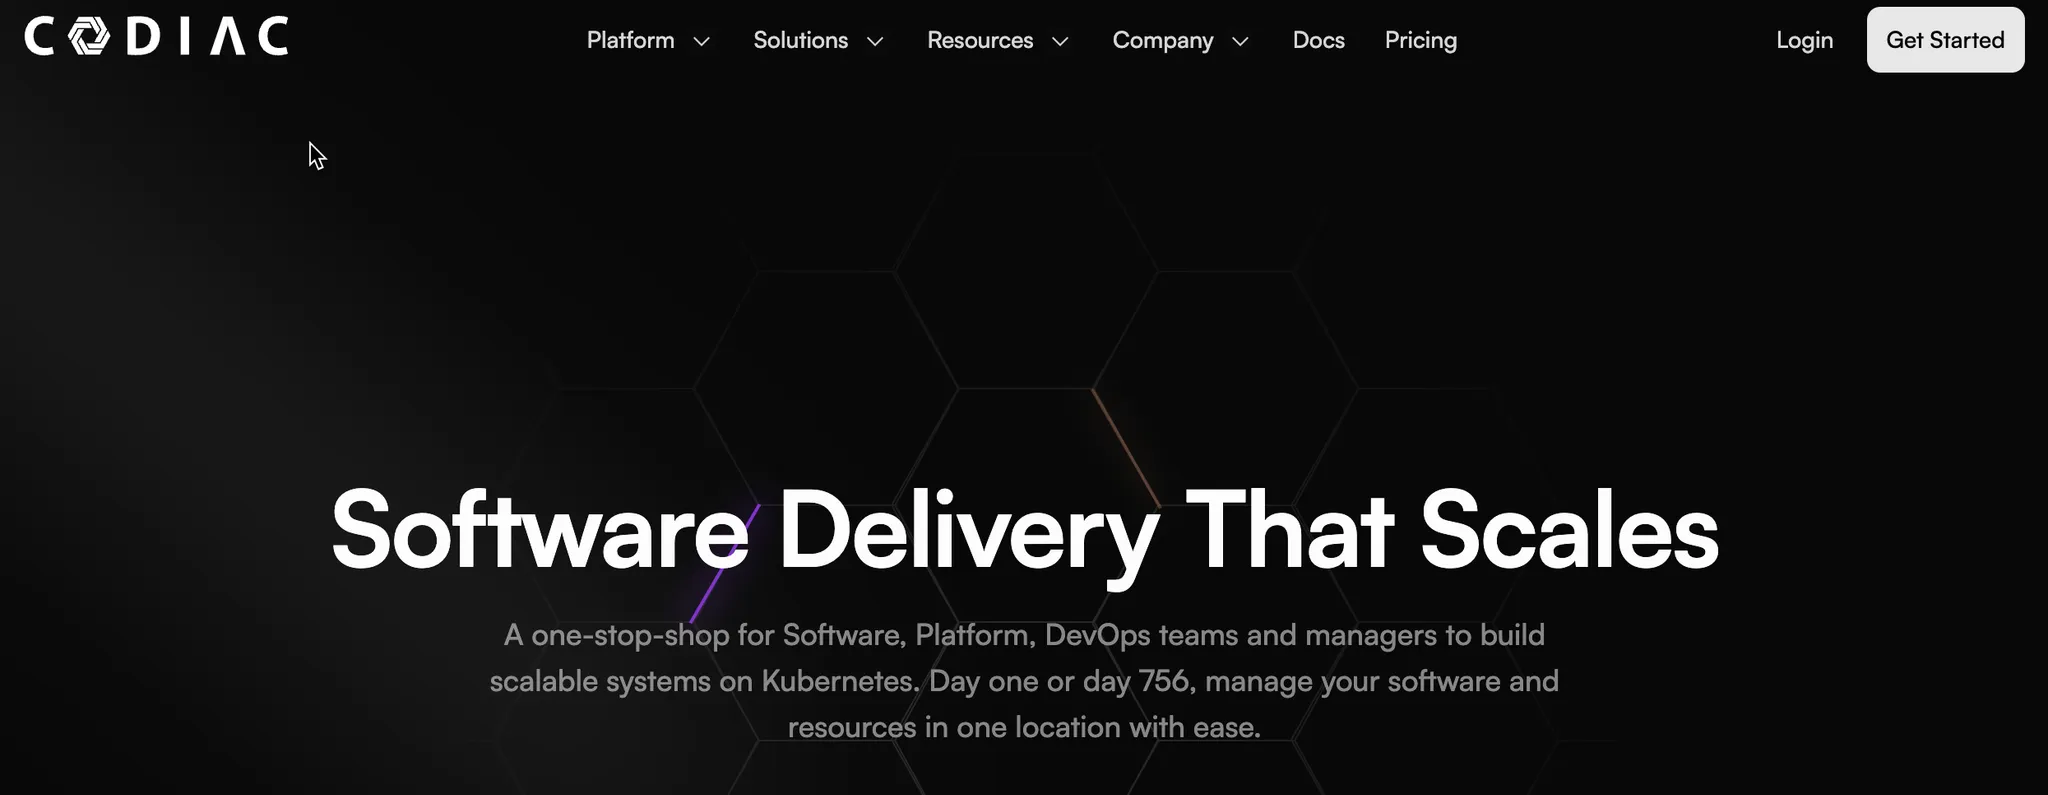Screen dimensions: 2048x795
Task: Click the 'Software Delivery That Scales' headline
Action: coord(1024,530)
